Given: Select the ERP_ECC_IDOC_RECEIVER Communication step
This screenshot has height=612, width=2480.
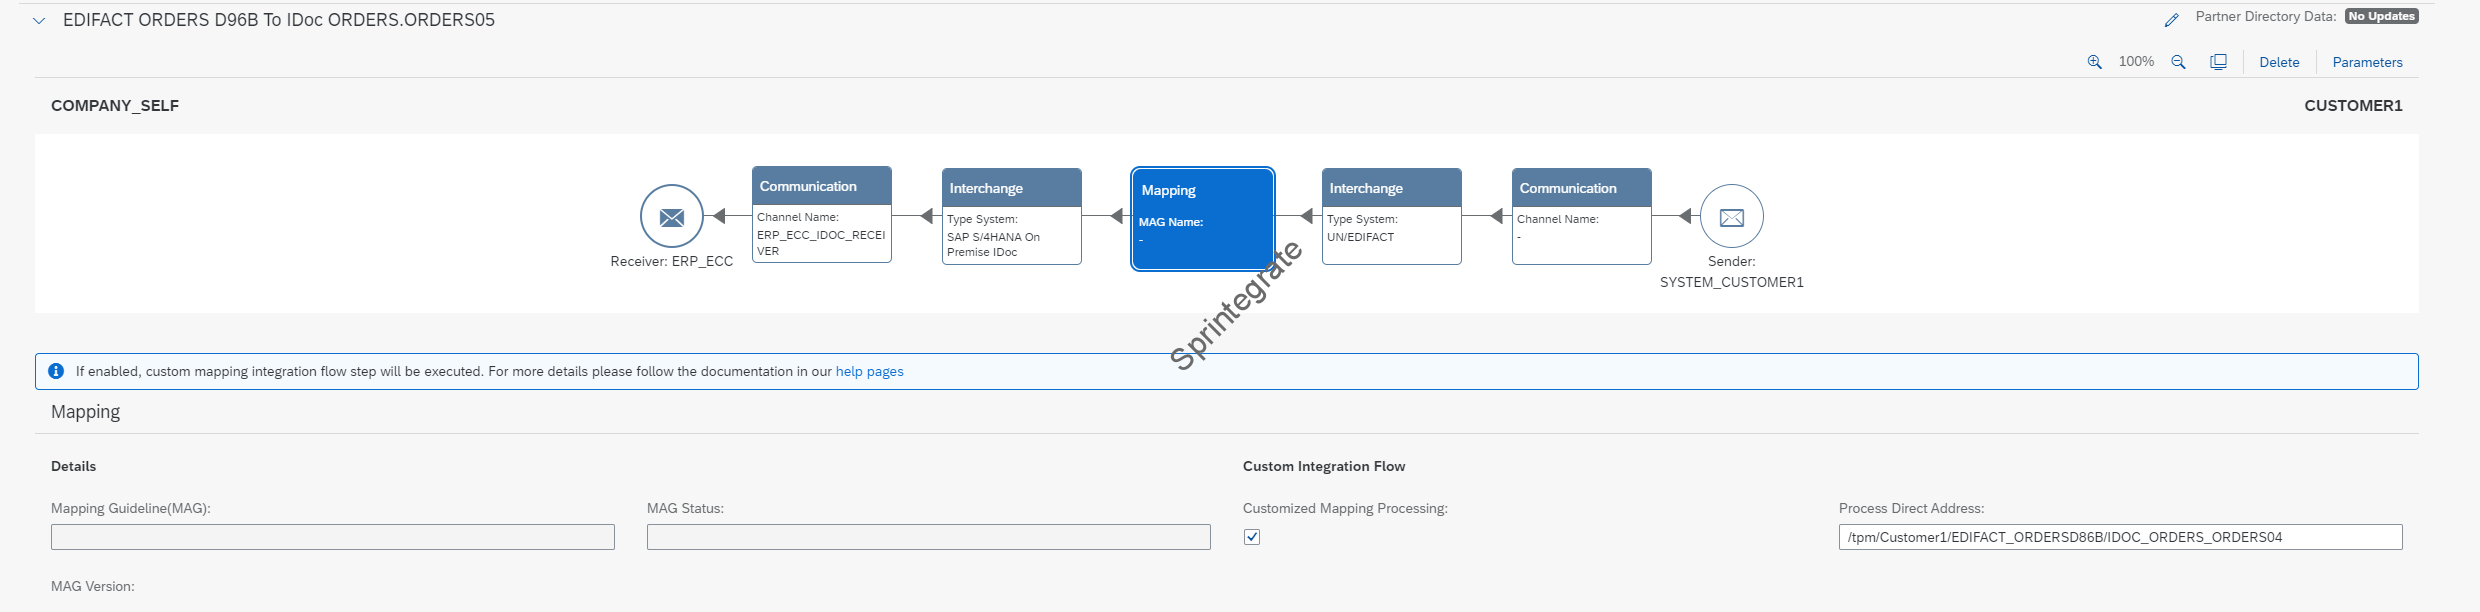Looking at the screenshot, I should (821, 215).
